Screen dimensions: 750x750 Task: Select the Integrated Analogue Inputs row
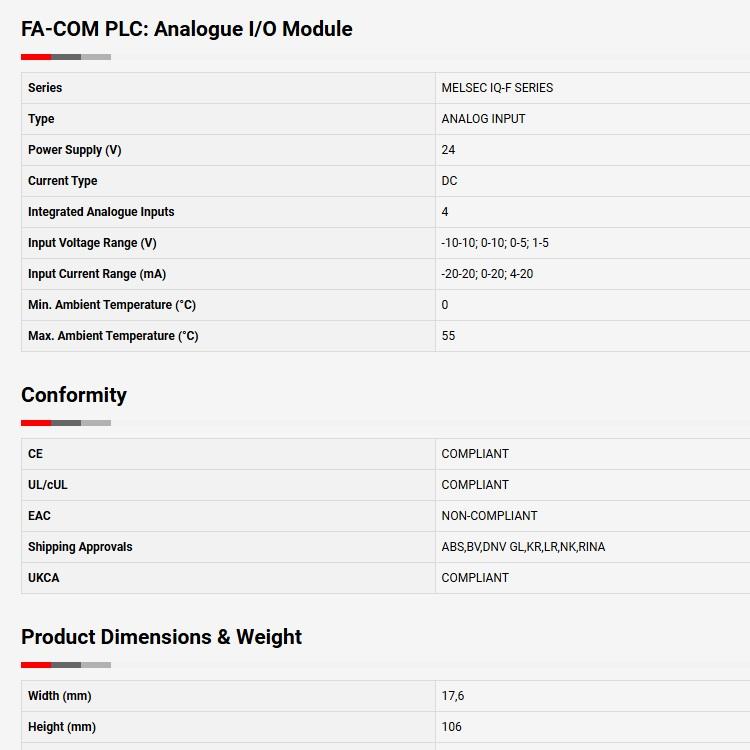pos(386,212)
